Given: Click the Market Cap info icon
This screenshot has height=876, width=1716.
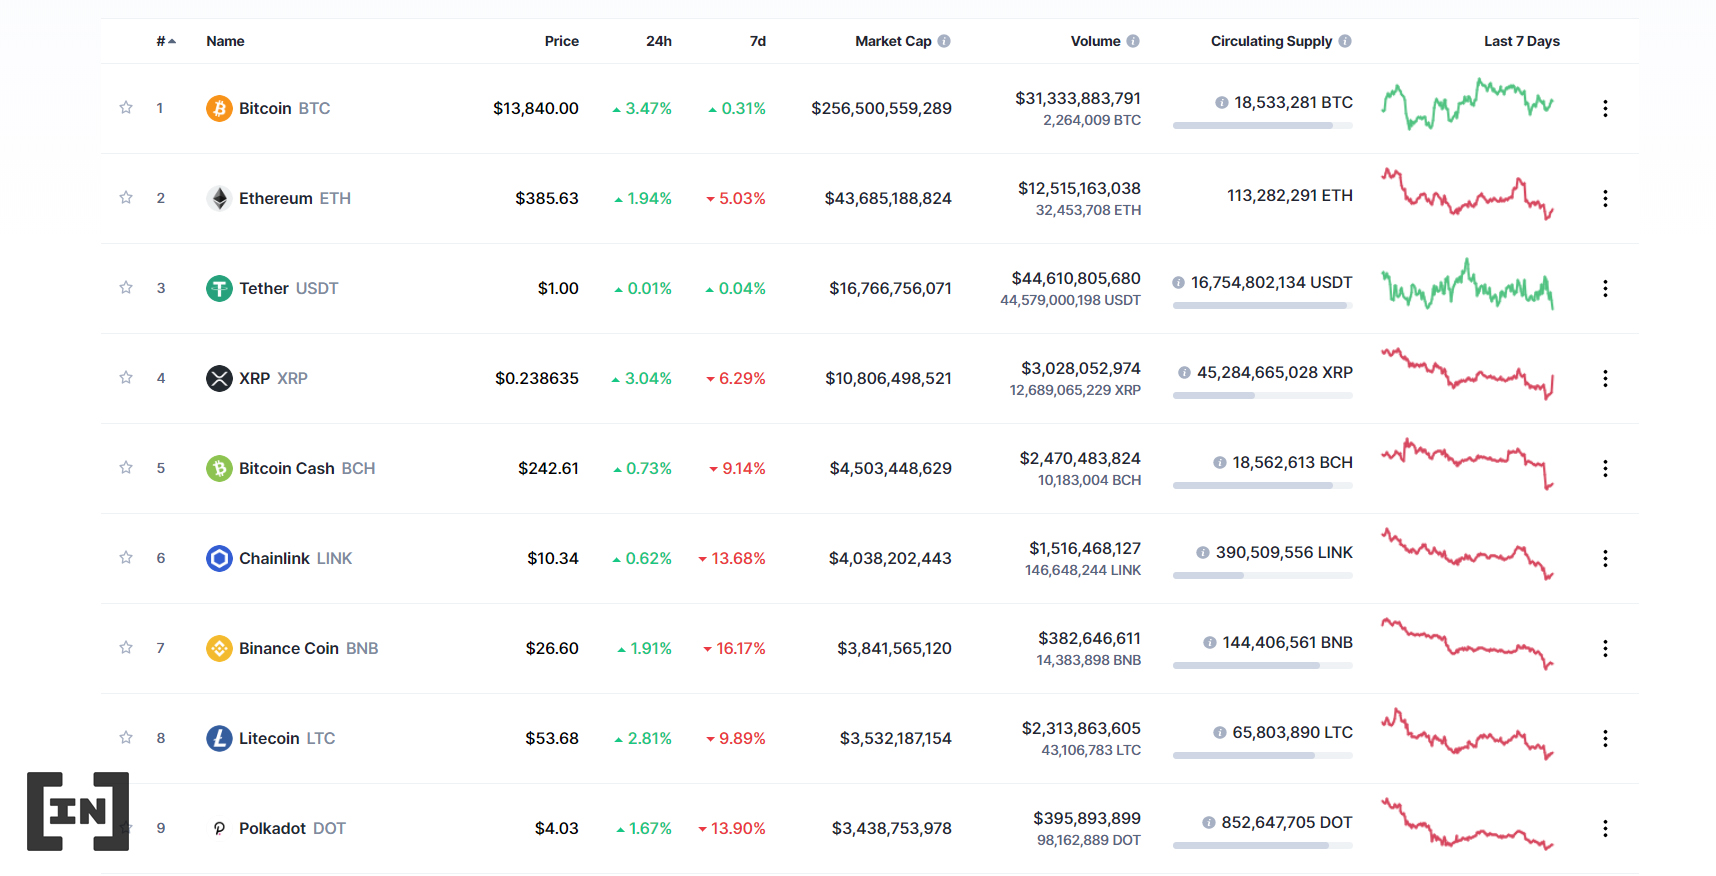Looking at the screenshot, I should coord(944,41).
